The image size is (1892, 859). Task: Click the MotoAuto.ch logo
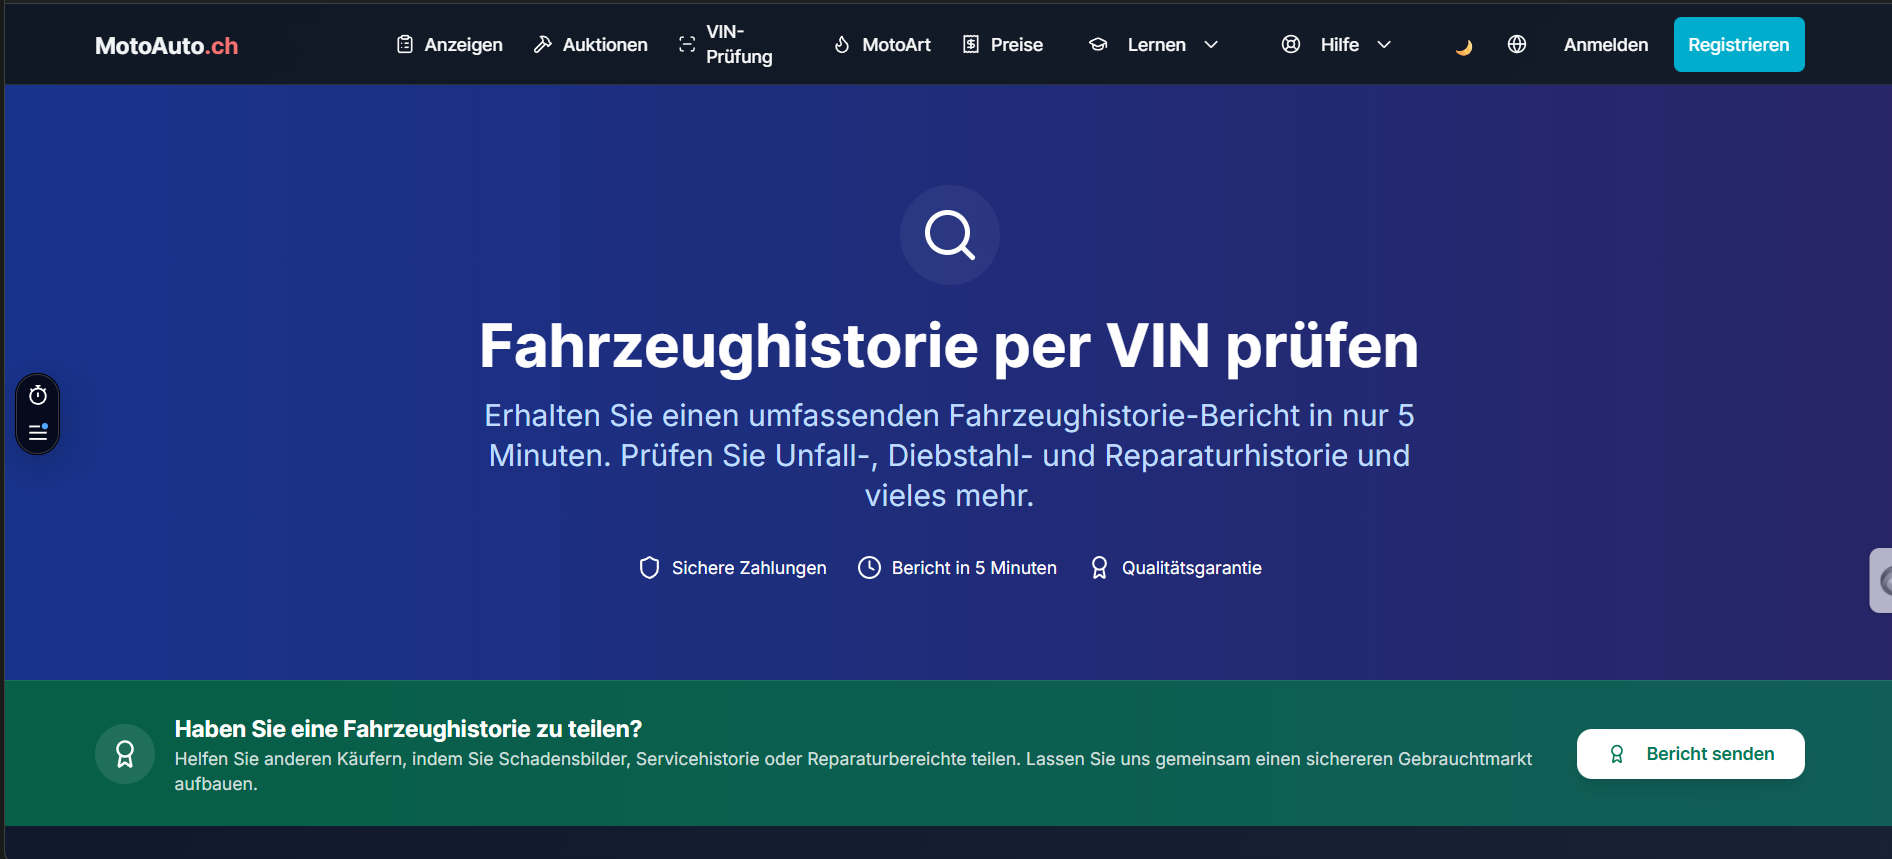tap(166, 46)
